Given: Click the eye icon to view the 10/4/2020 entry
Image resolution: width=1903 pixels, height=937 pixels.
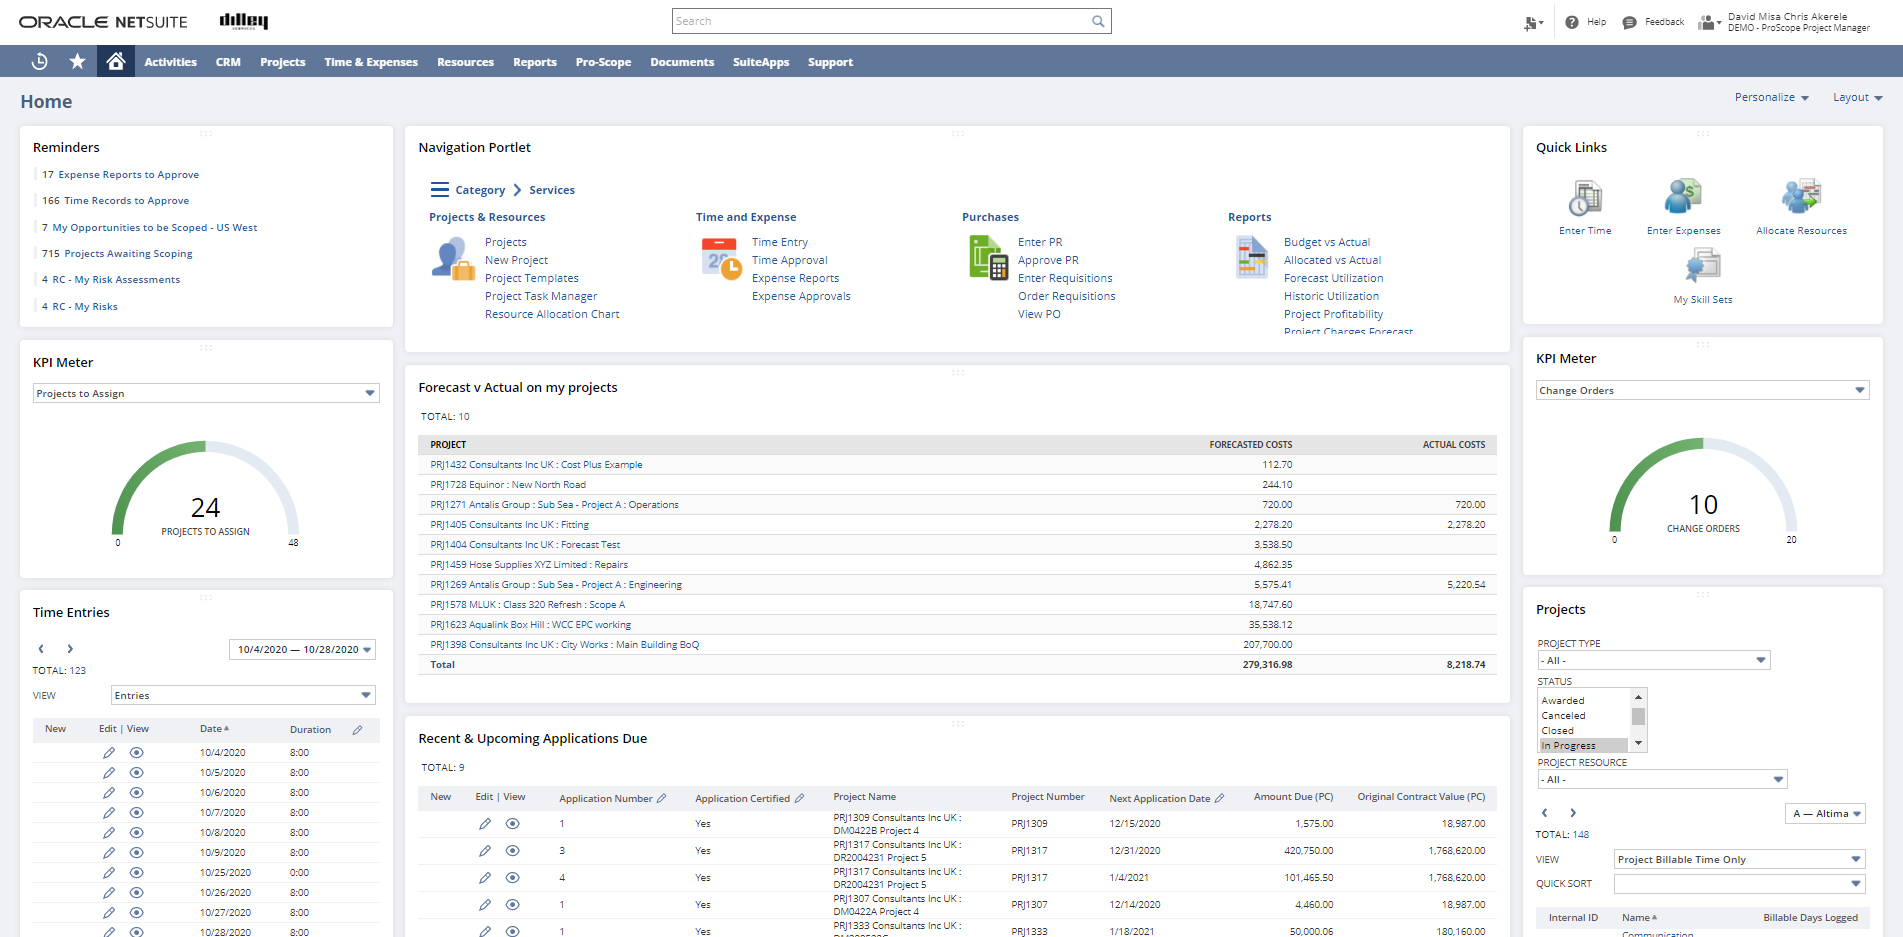Looking at the screenshot, I should point(137,752).
